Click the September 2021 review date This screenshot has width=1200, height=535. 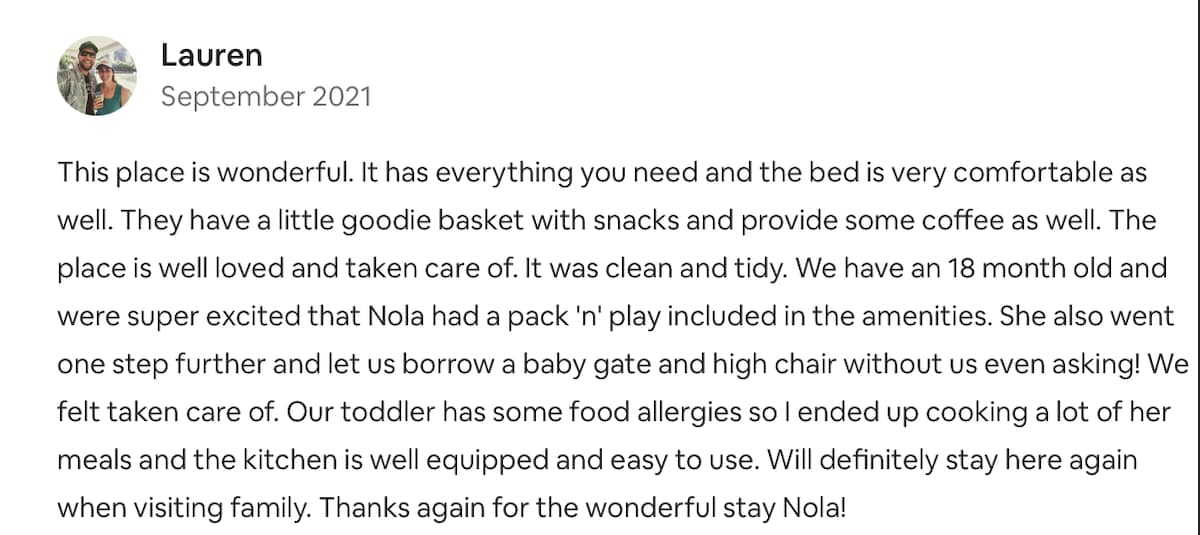pyautogui.click(x=266, y=97)
